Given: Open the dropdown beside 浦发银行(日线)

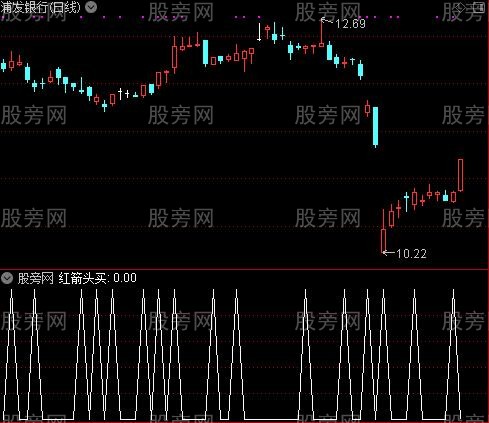Looking at the screenshot, I should (x=91, y=7).
